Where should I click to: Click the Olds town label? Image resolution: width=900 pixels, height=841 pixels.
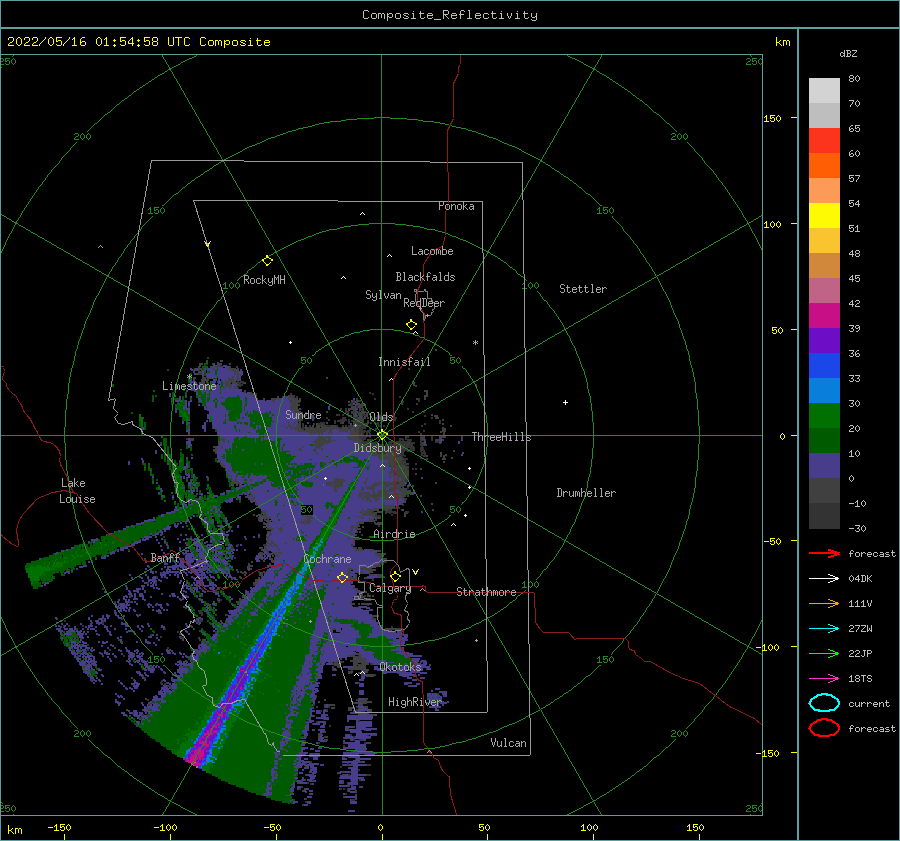click(381, 417)
